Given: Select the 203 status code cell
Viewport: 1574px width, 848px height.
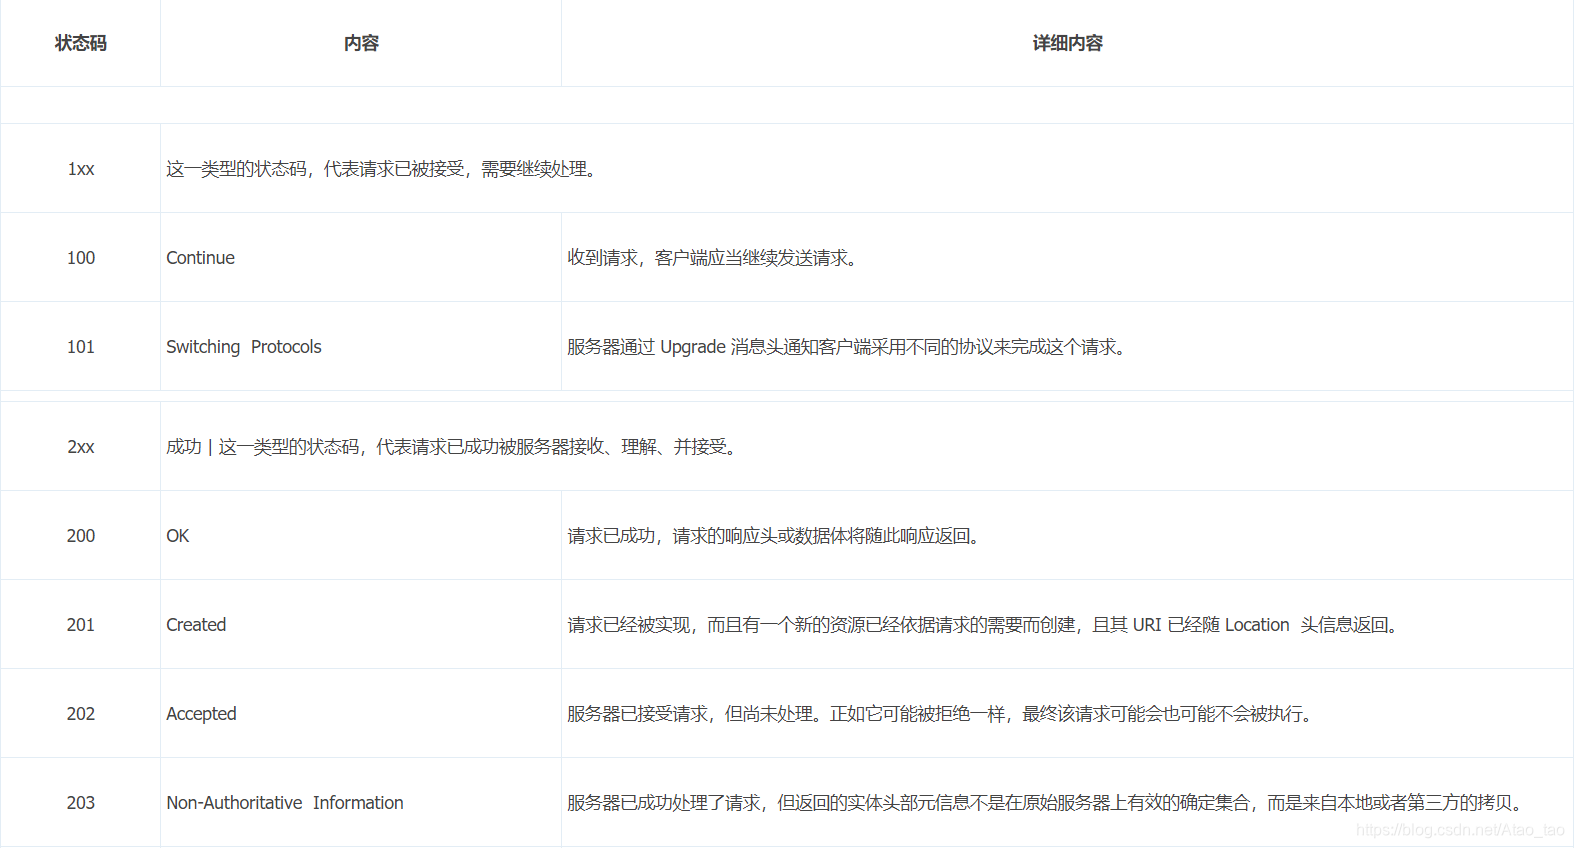Looking at the screenshot, I should point(80,803).
